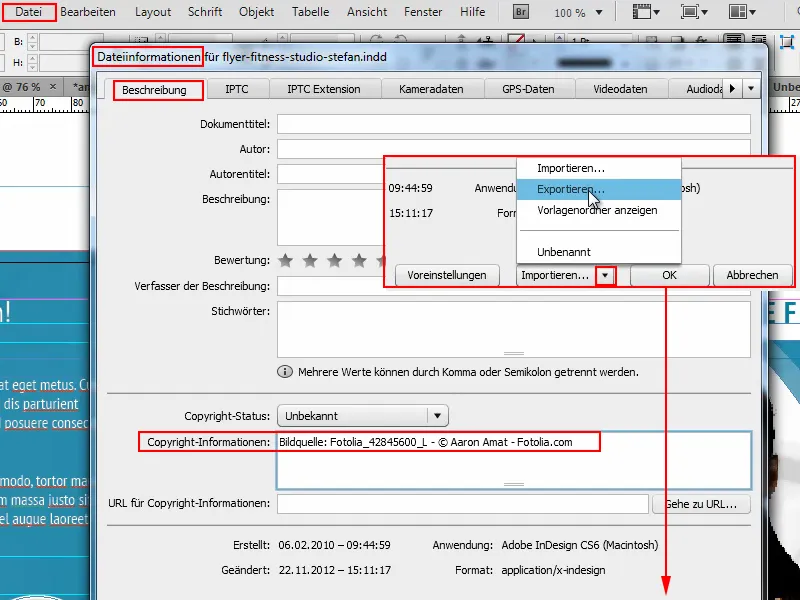
Task: Click the Gehe zu URL button
Action: click(702, 504)
